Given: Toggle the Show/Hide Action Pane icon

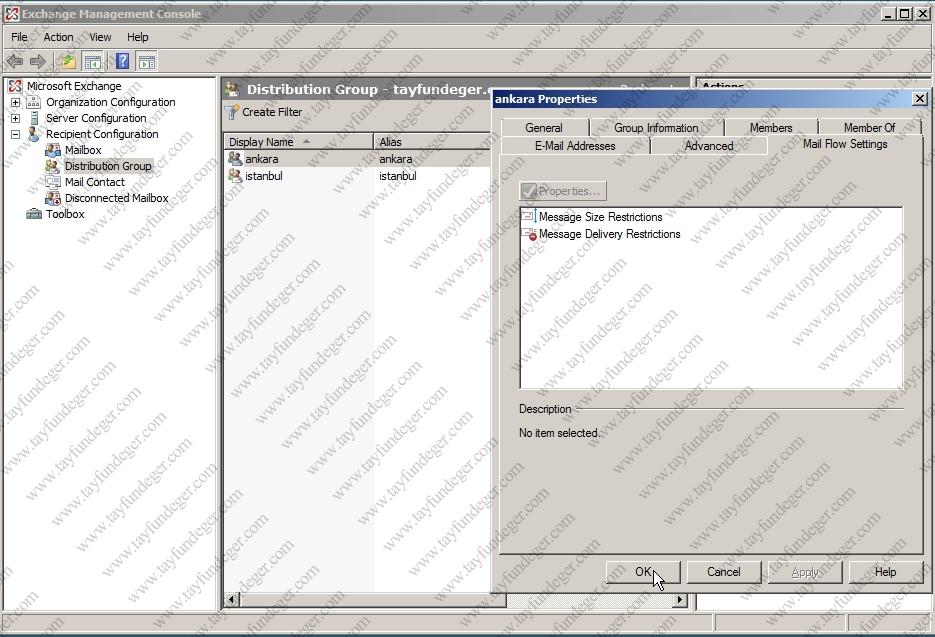Looking at the screenshot, I should coord(146,61).
